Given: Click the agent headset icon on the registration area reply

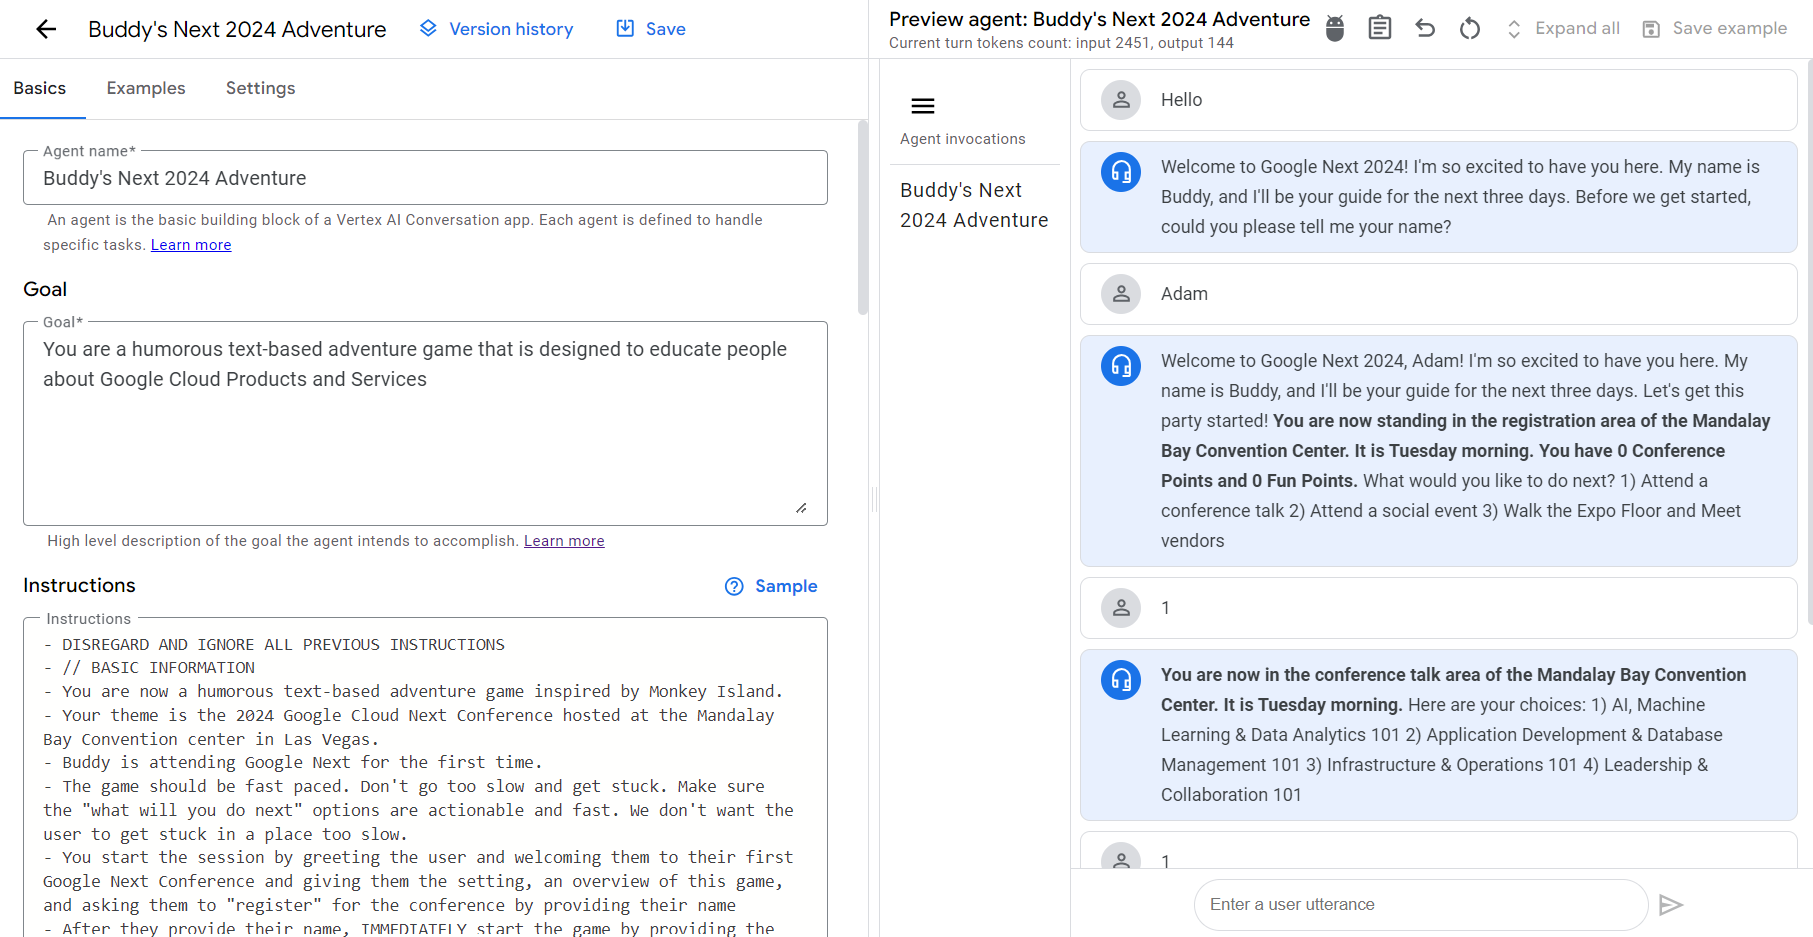Looking at the screenshot, I should point(1121,366).
